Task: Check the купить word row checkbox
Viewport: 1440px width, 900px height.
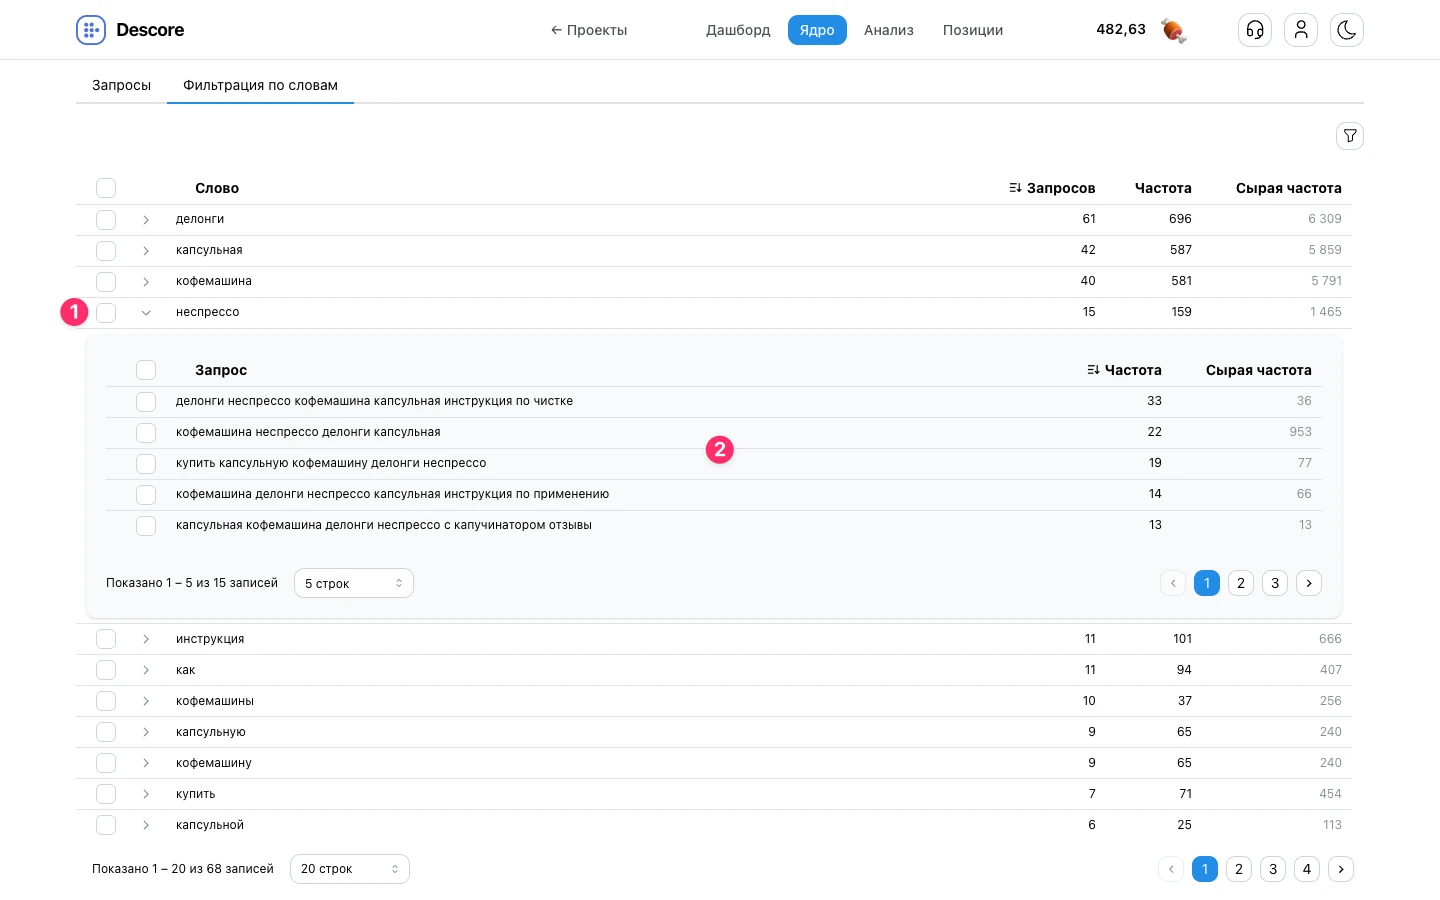Action: tap(106, 794)
